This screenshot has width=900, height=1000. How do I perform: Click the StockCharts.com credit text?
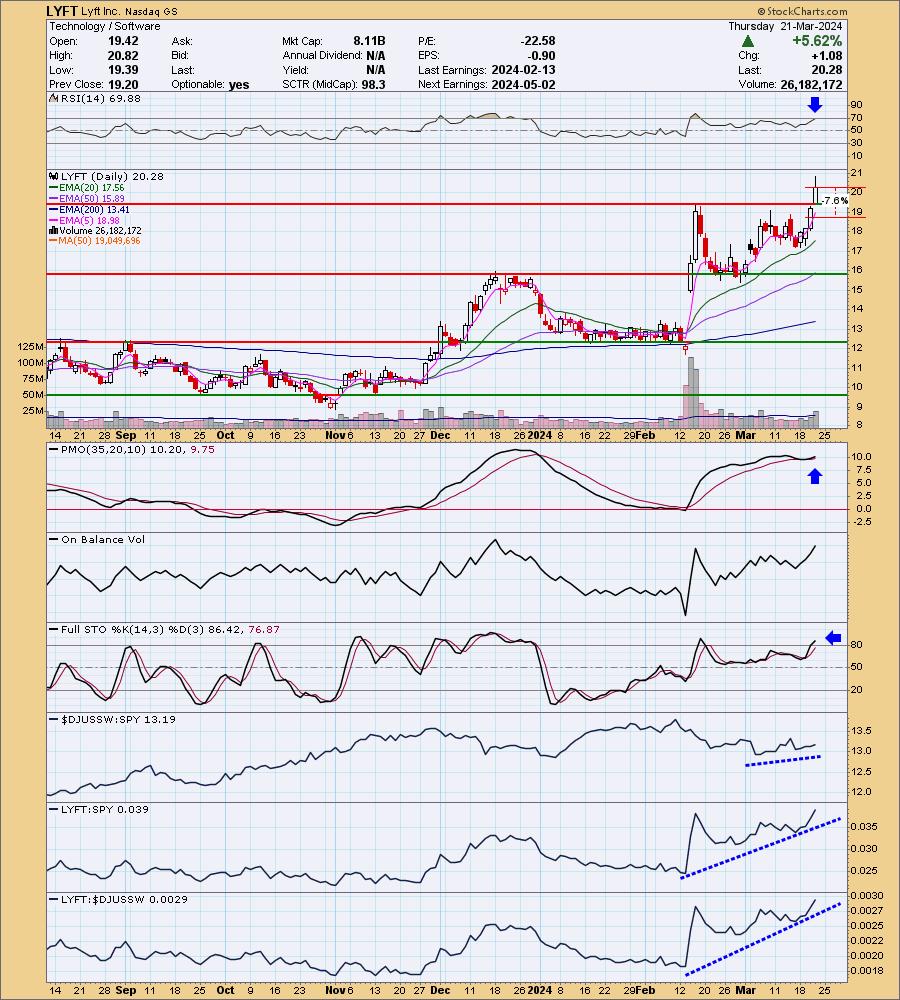[802, 11]
